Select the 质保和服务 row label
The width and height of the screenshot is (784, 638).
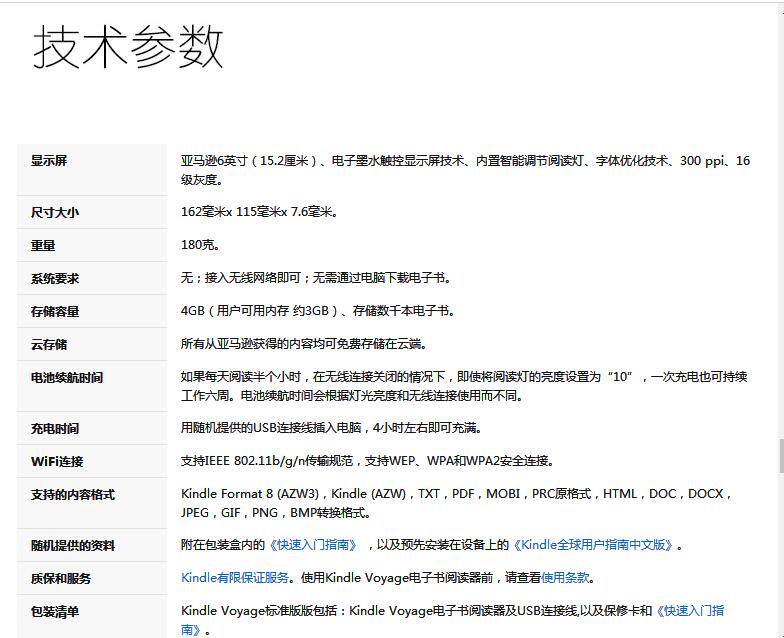(61, 578)
